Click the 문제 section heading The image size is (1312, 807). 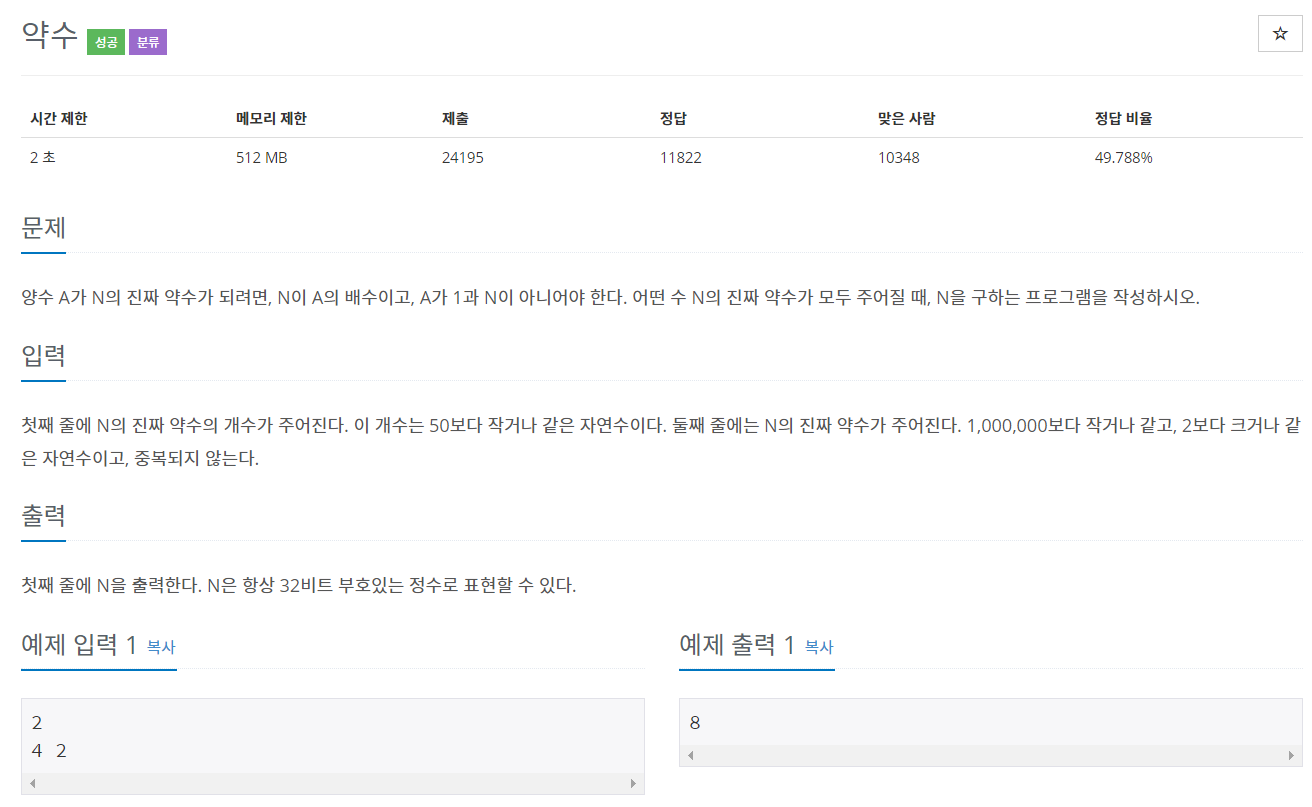[43, 227]
